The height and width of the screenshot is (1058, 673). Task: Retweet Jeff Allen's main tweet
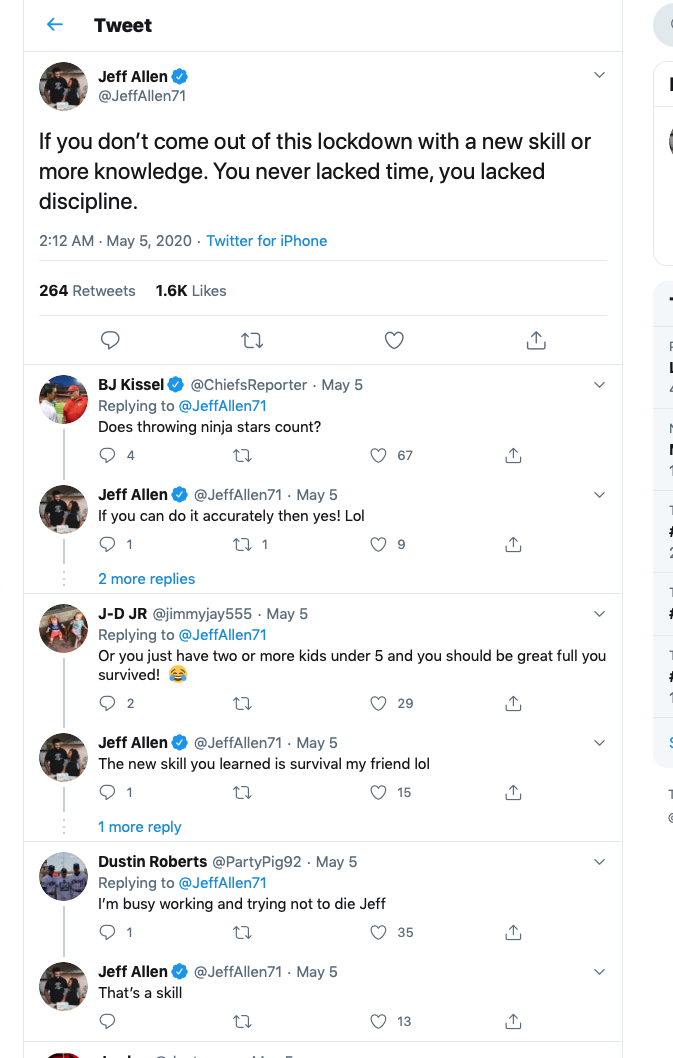pos(252,341)
